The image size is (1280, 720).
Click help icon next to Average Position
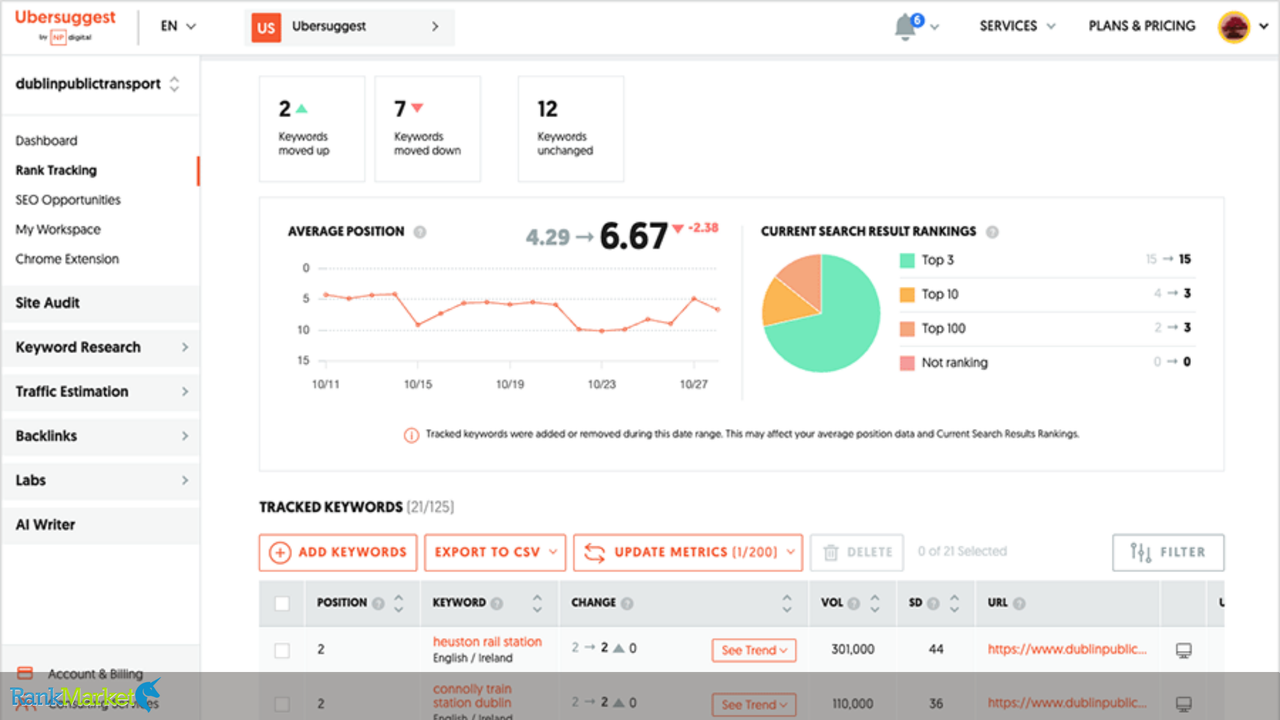(420, 232)
